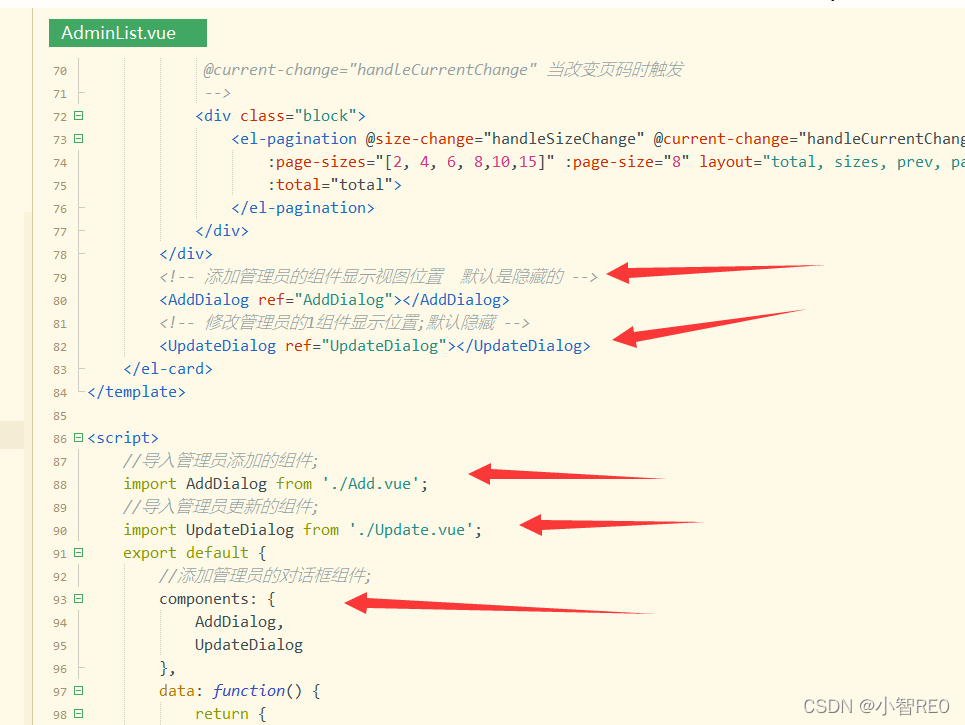
Task: Click the closing '</el-card>' tag
Action: coord(168,369)
